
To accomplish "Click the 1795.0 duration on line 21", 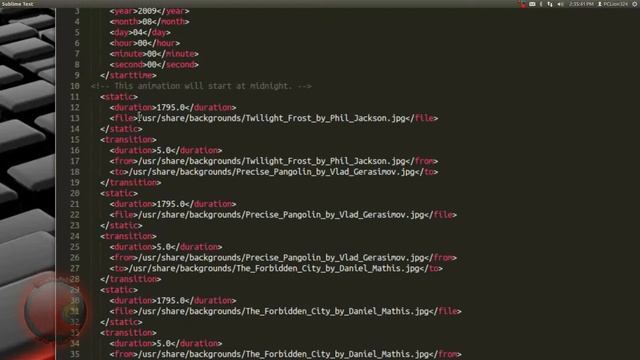I will [x=171, y=204].
